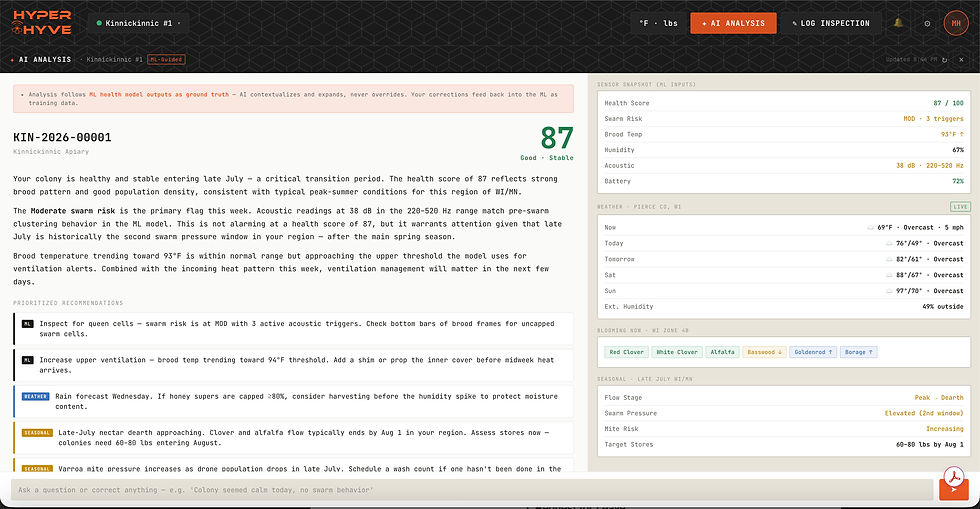Click the Health Score row
This screenshot has width=980, height=509.
(784, 103)
